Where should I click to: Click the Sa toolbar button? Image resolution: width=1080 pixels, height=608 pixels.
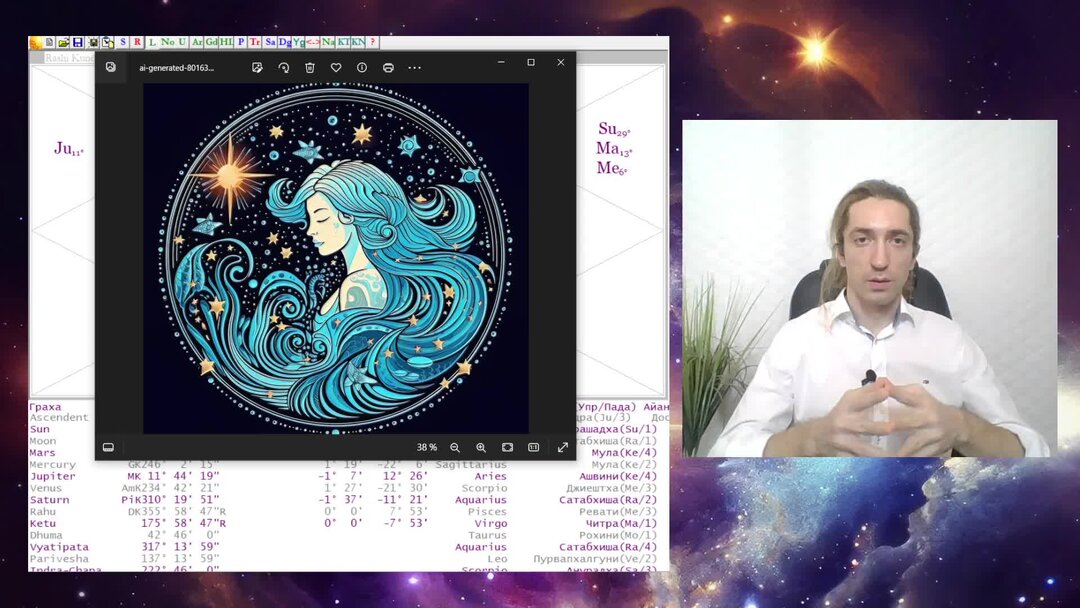click(271, 42)
